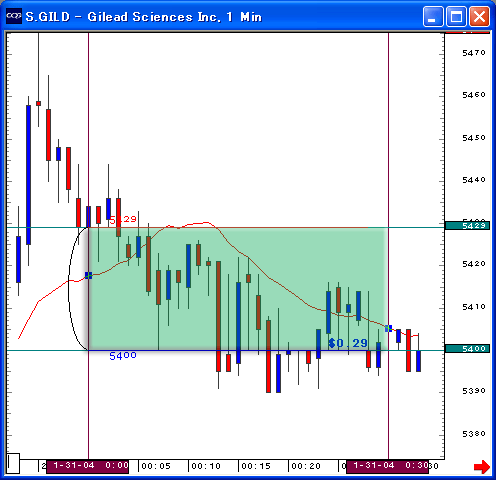Click the 00:10 time axis label

pos(206,466)
